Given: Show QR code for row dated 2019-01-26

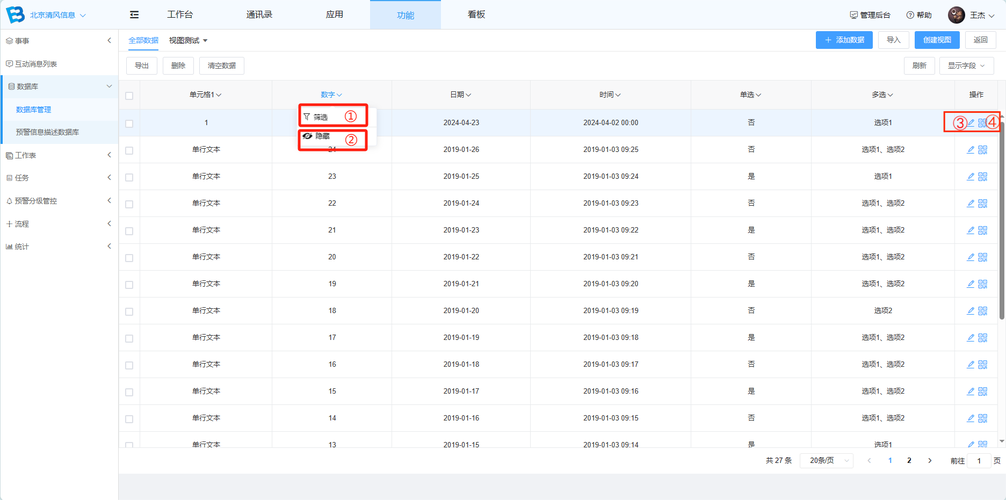Looking at the screenshot, I should coord(982,150).
